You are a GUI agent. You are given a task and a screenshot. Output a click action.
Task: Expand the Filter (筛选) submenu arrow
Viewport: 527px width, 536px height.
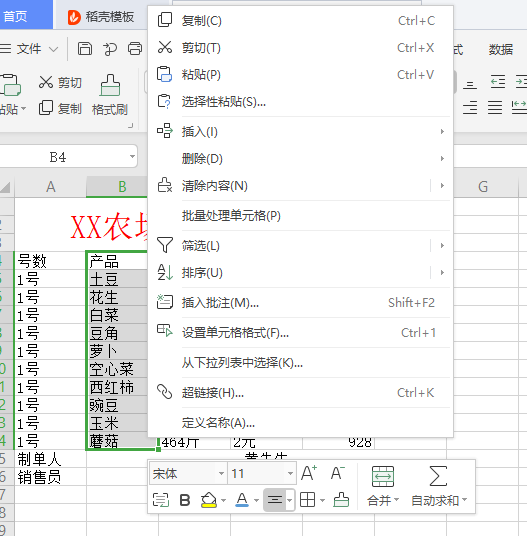coord(442,245)
